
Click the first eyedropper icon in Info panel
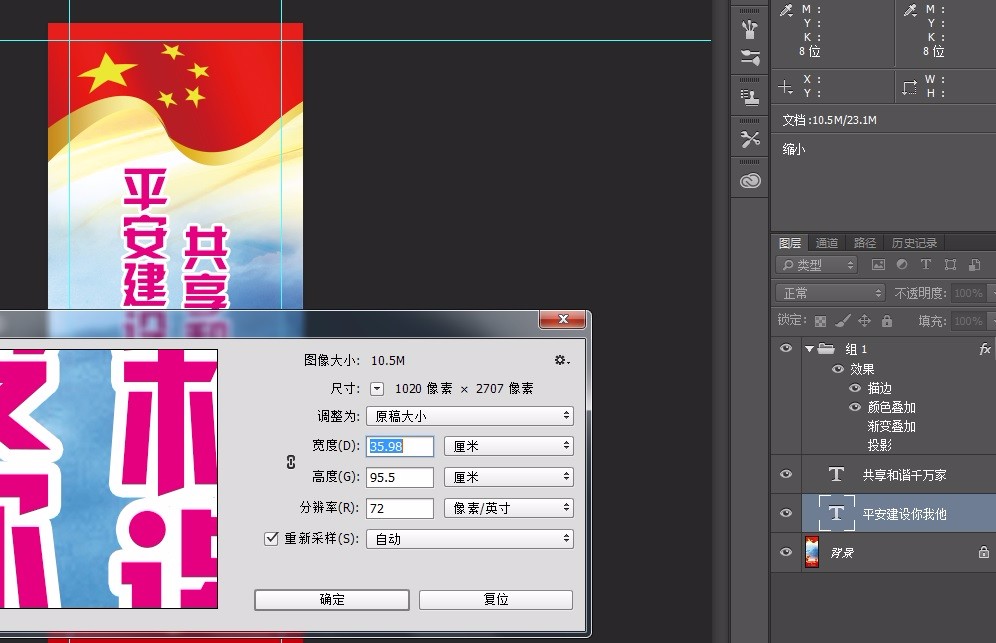point(786,10)
